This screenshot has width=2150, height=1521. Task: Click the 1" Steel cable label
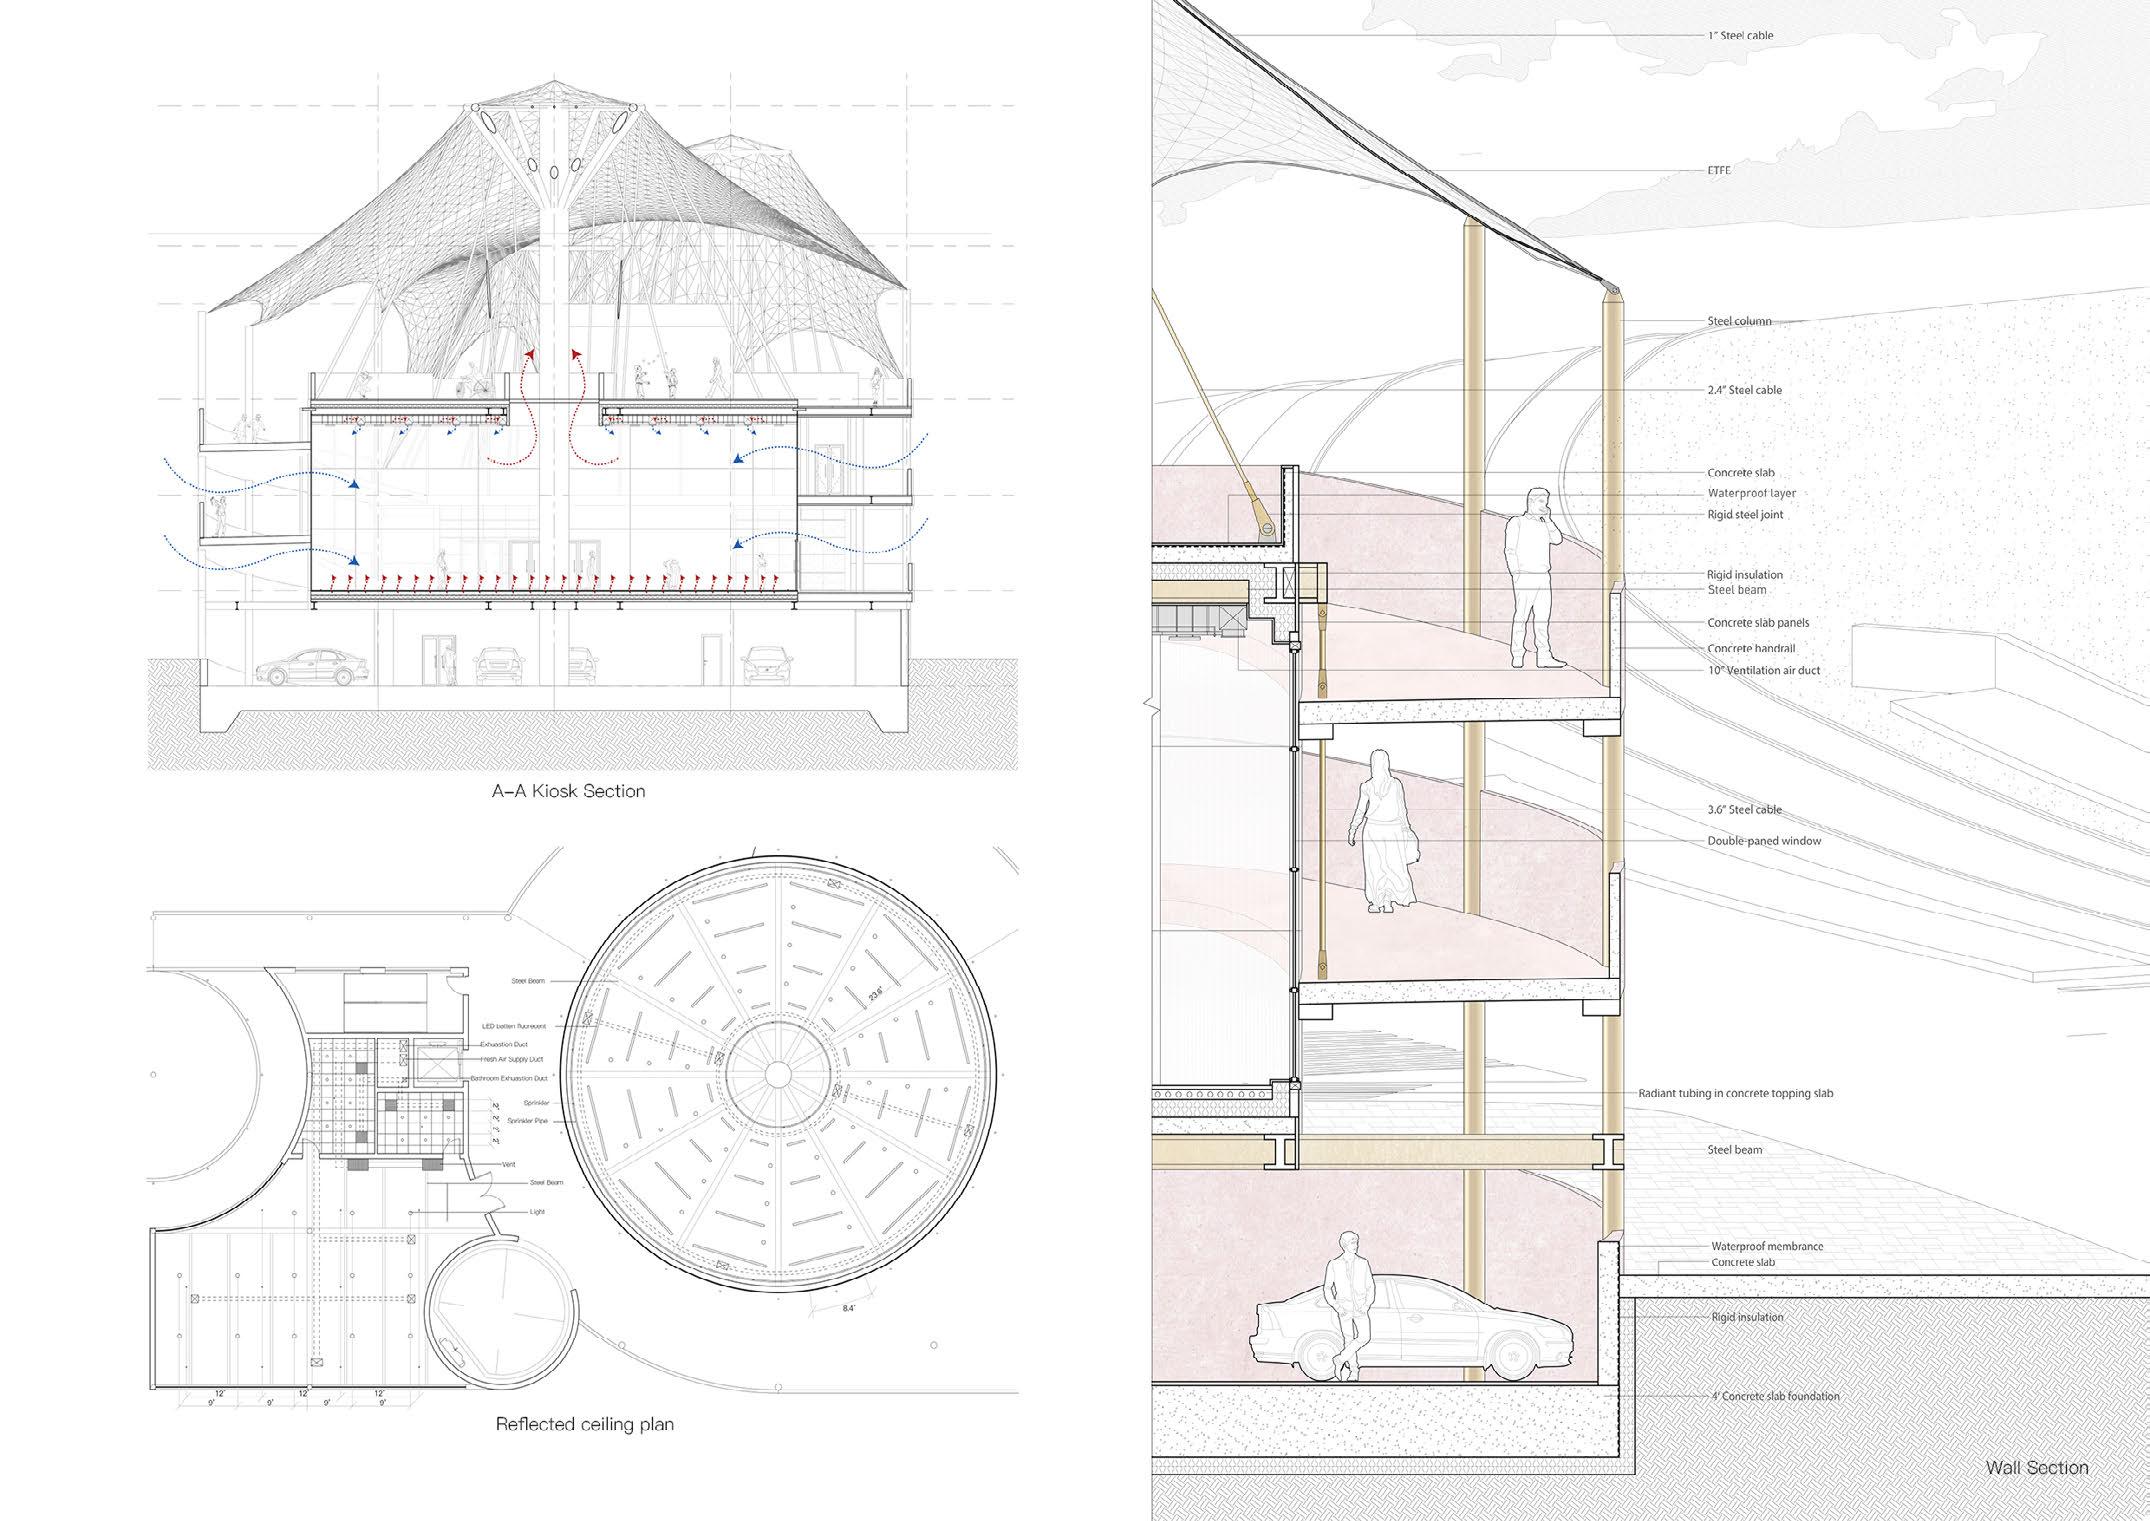point(1740,36)
